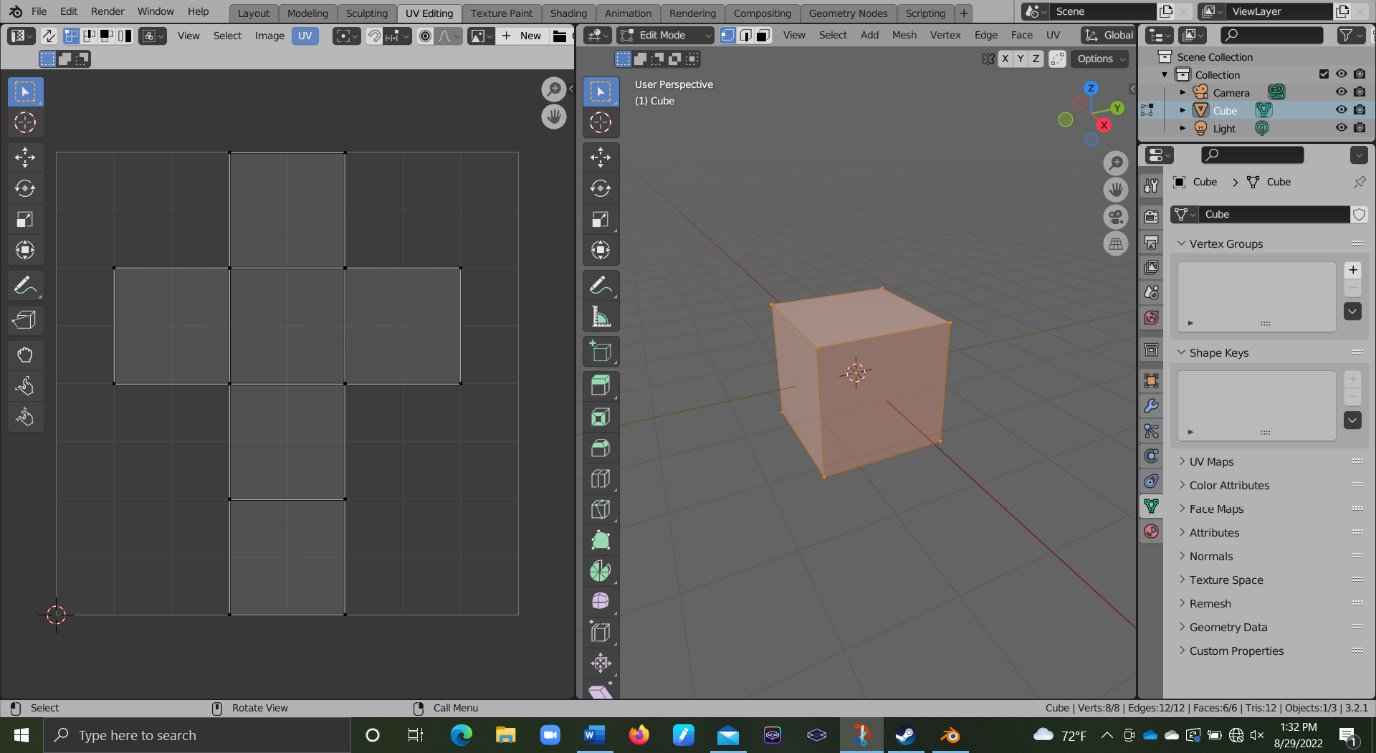Hide the Light object in outliner

coord(1341,128)
